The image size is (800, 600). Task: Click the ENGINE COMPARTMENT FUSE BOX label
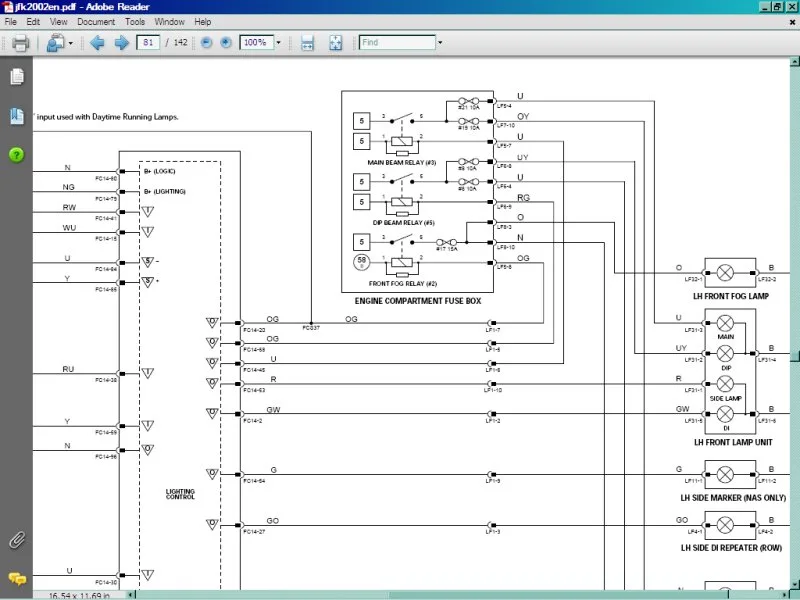point(418,301)
